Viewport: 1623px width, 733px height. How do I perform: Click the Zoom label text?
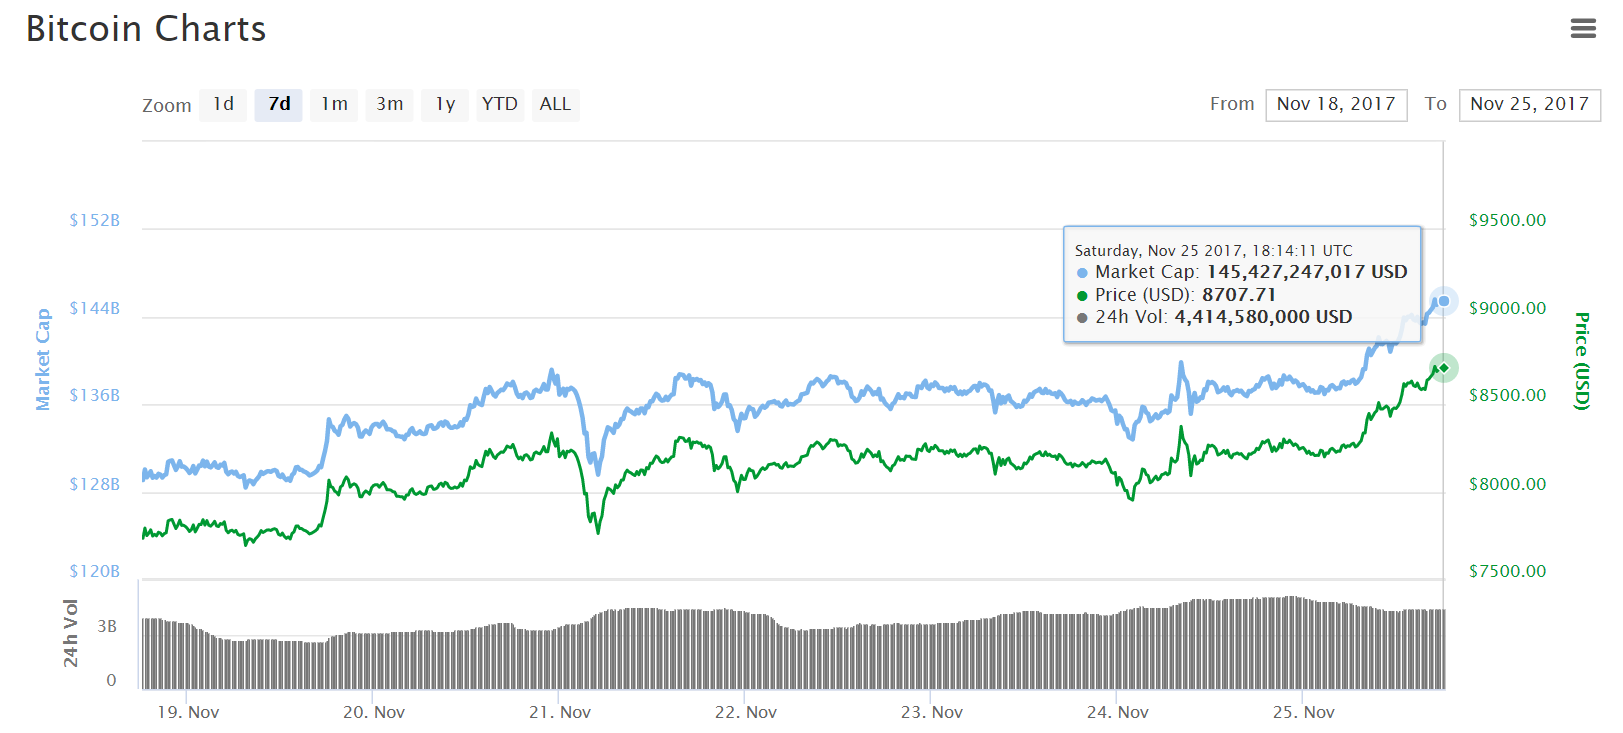[x=167, y=105]
